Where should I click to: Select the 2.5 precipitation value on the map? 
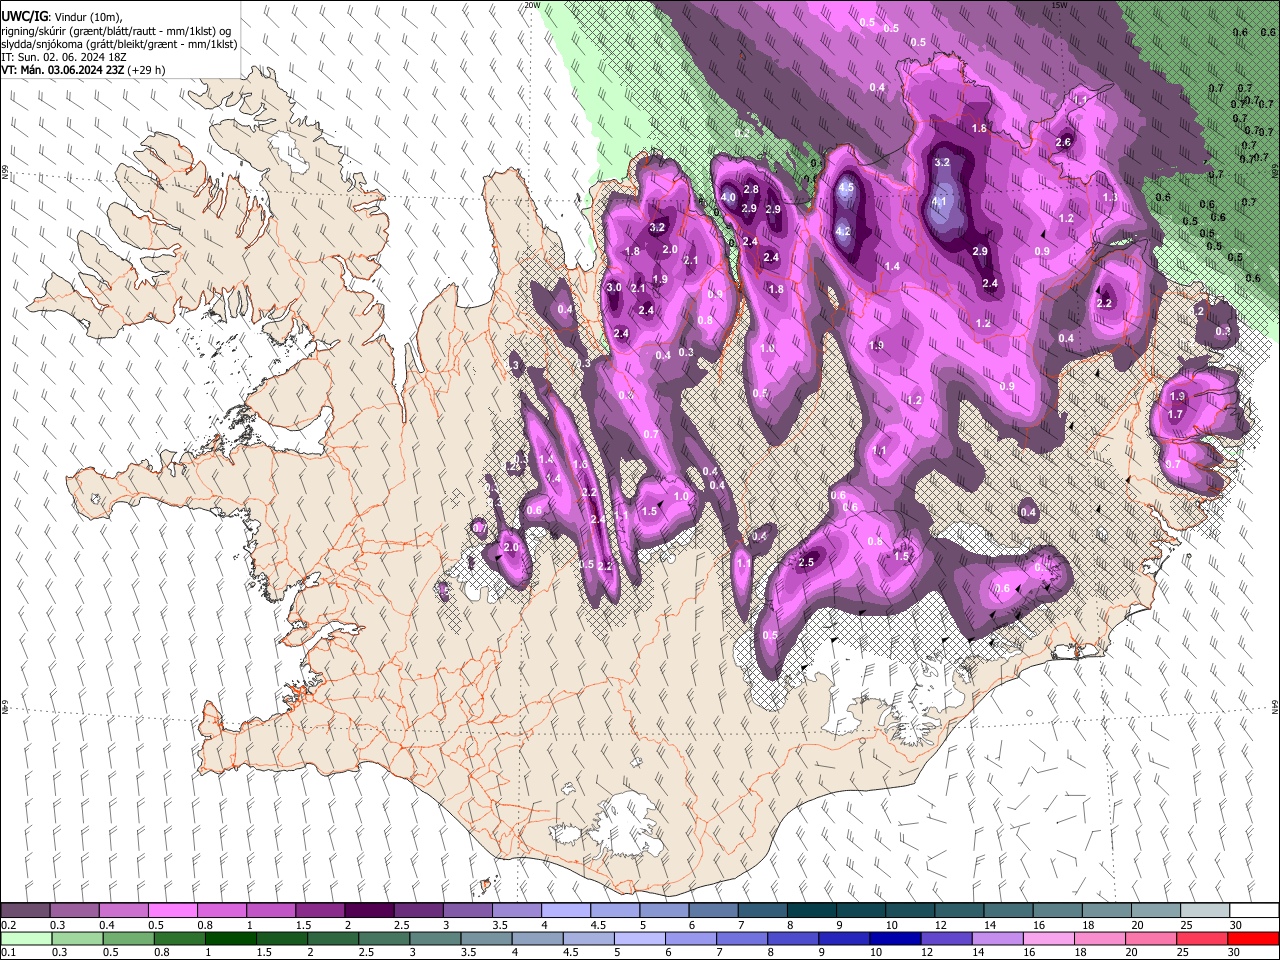[x=806, y=562]
